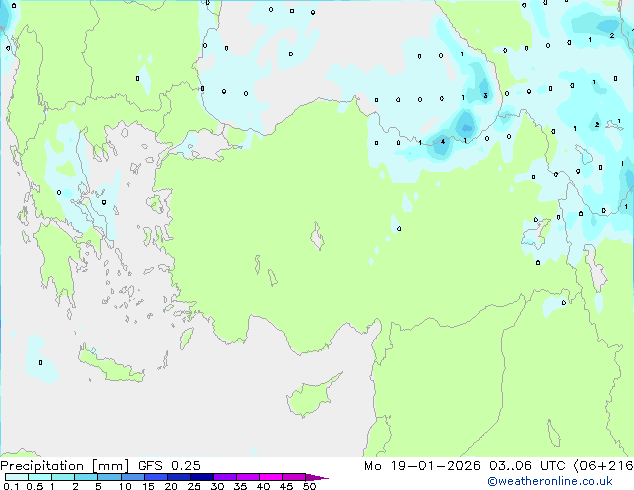This screenshot has height=490, width=634.
Task: Click the '50' legend scale label
Action: tap(309, 486)
